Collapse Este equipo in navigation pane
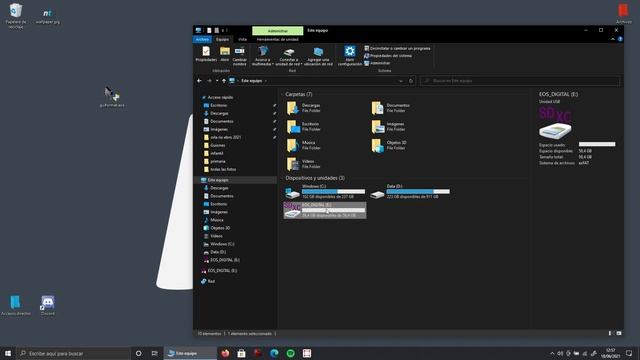Image resolution: width=640 pixels, height=360 pixels. tap(199, 180)
